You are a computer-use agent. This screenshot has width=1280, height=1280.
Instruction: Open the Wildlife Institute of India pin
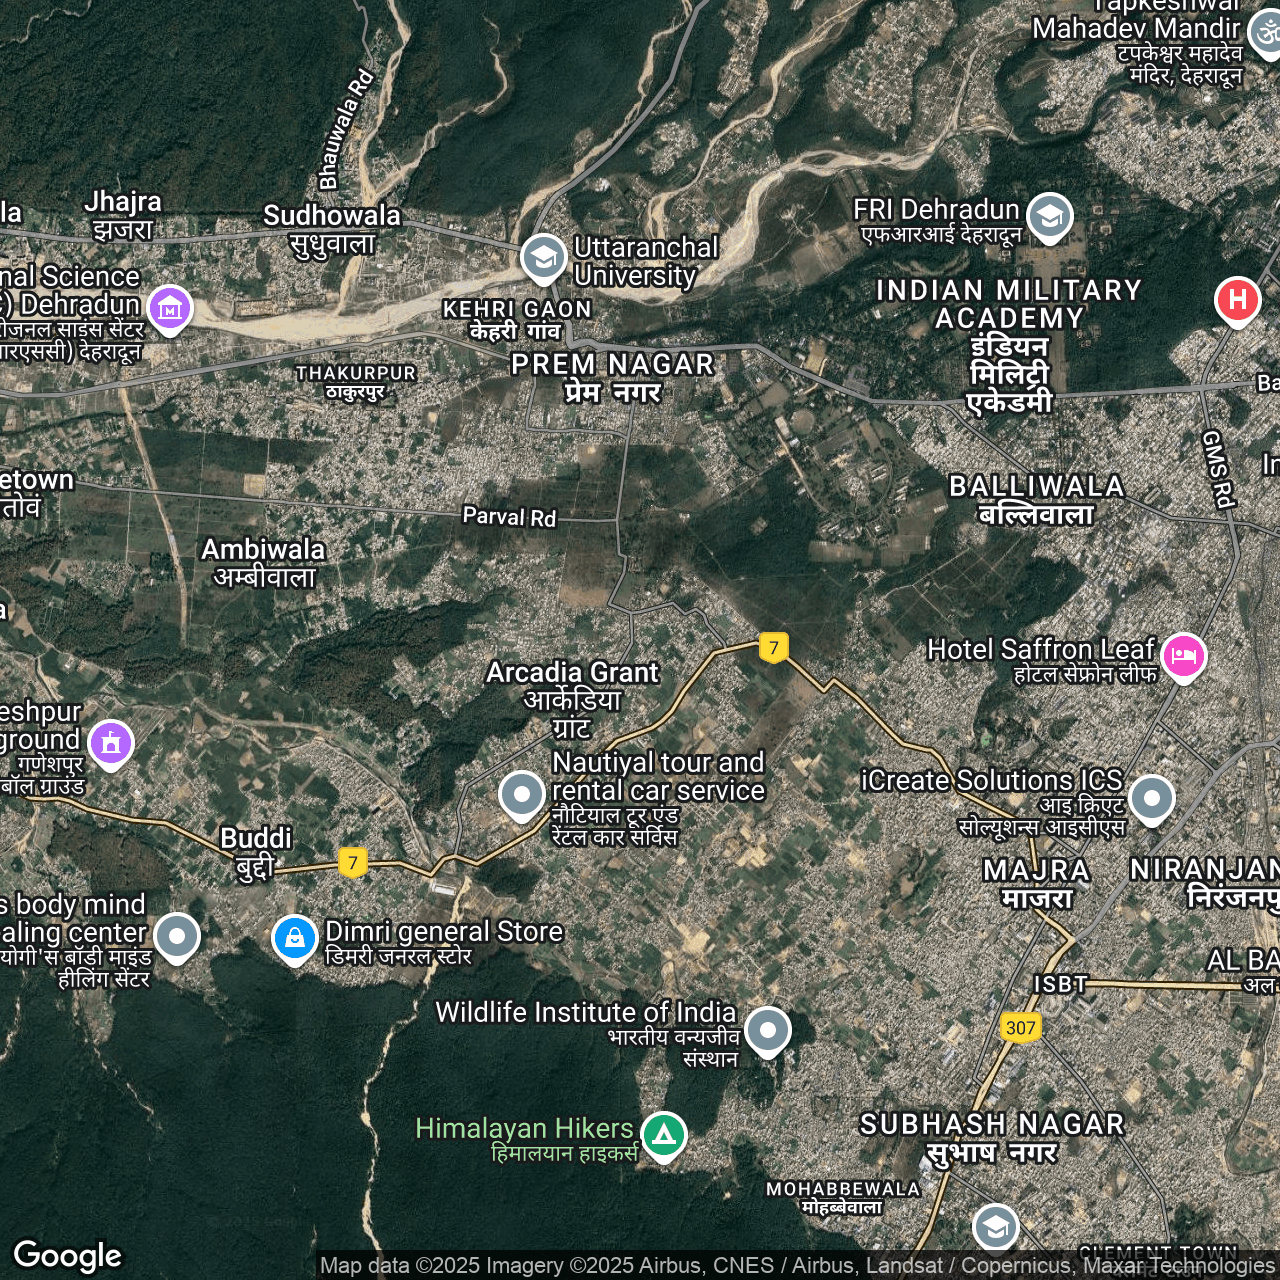(x=768, y=1030)
